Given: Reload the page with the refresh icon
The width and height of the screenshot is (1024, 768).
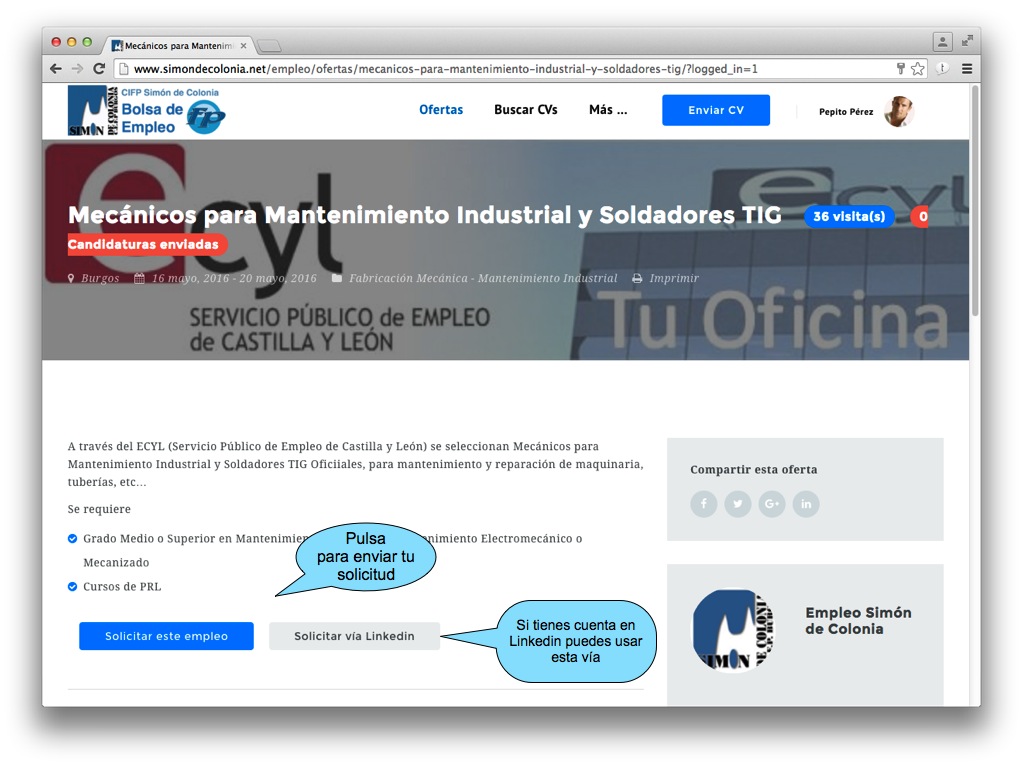Looking at the screenshot, I should 99,69.
